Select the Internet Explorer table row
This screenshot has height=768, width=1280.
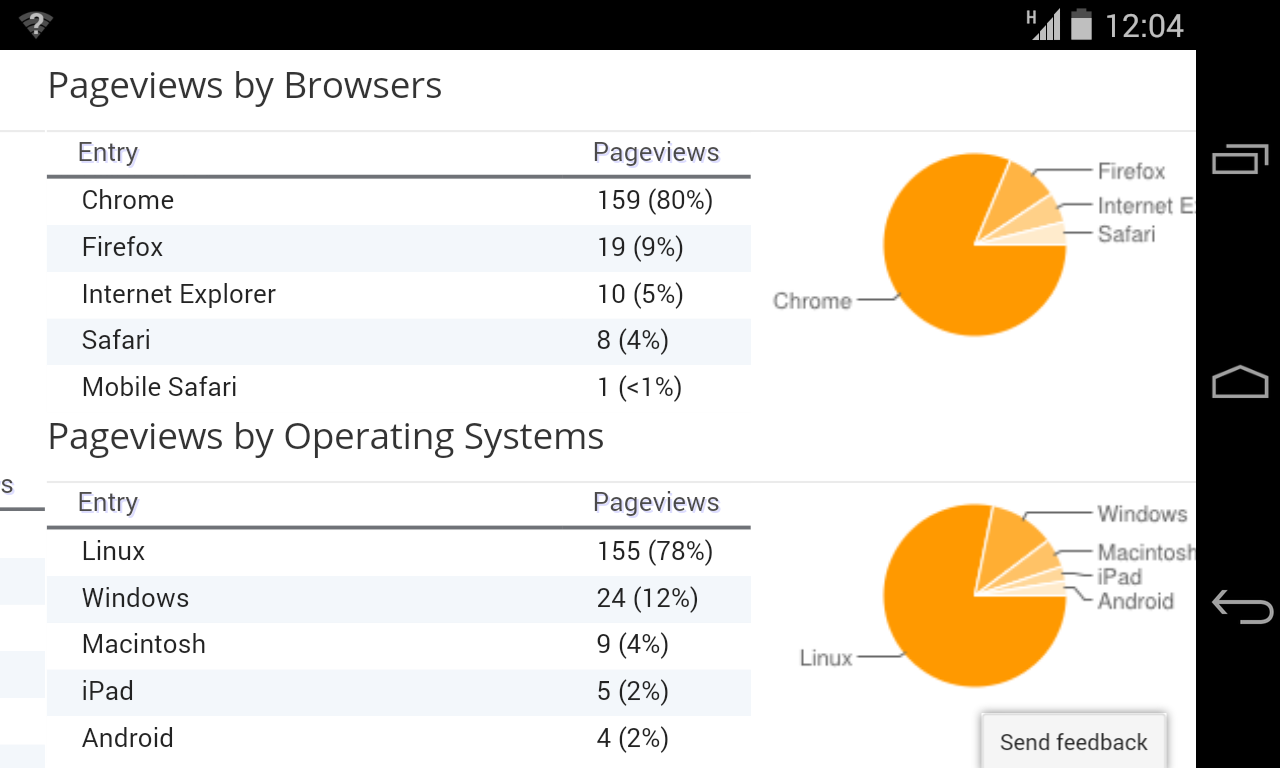[x=398, y=295]
